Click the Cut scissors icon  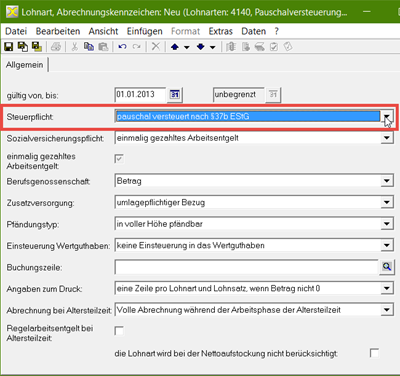[75, 47]
